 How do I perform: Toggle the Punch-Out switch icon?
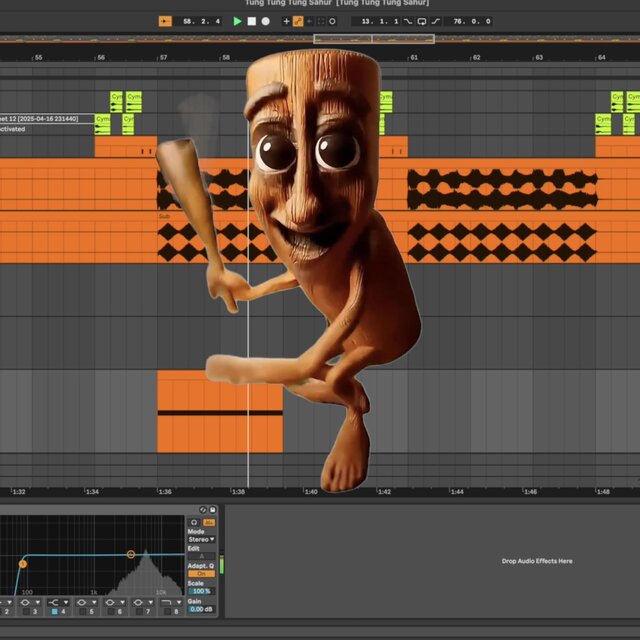point(436,21)
